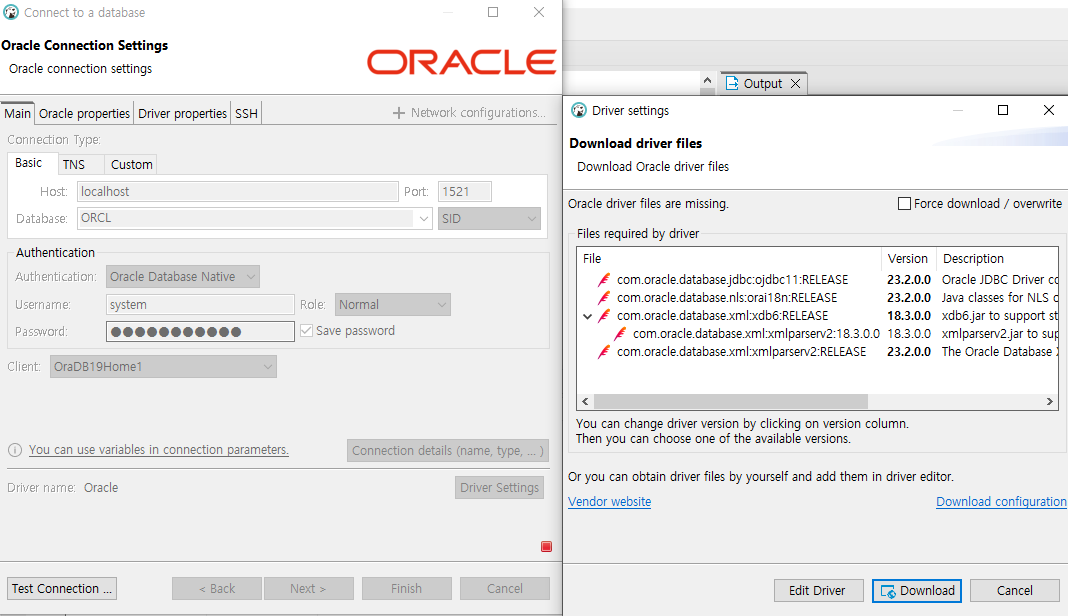Image resolution: width=1068 pixels, height=616 pixels.
Task: Maximize the Driver settings window
Action: pyautogui.click(x=1003, y=110)
